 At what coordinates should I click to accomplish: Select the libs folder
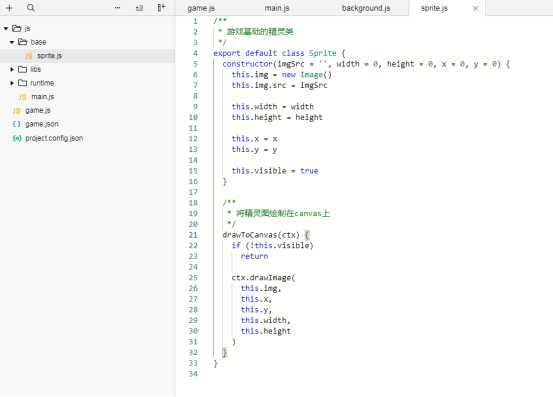click(35, 69)
